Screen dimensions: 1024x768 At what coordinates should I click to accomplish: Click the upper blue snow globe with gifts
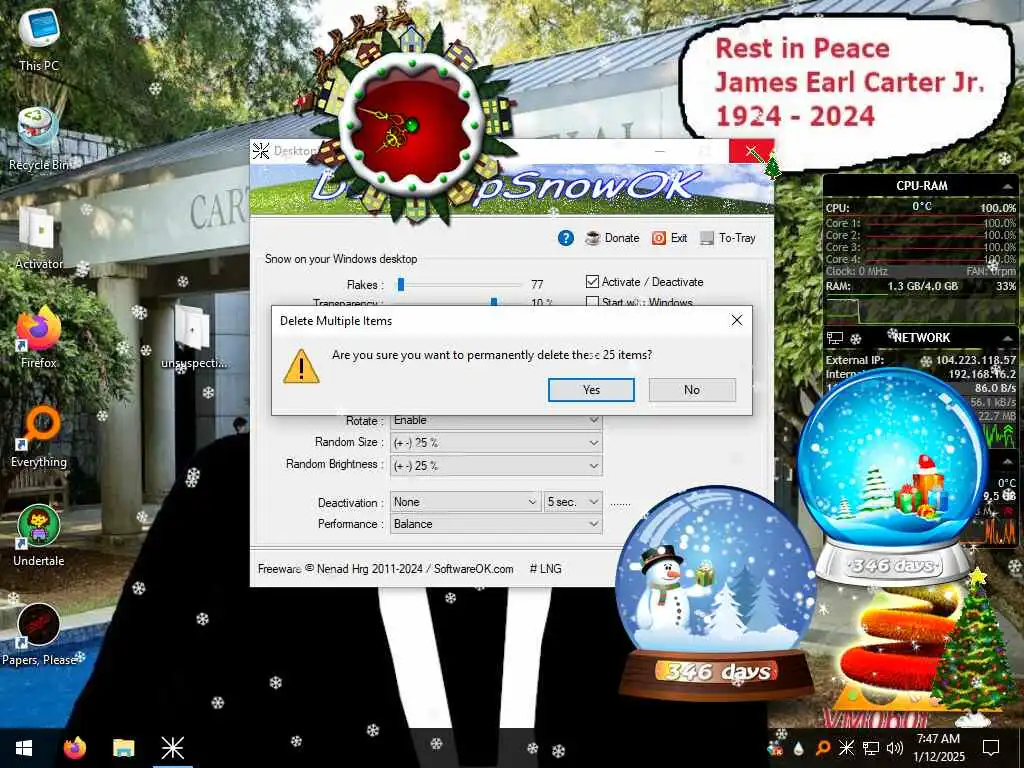pos(893,475)
